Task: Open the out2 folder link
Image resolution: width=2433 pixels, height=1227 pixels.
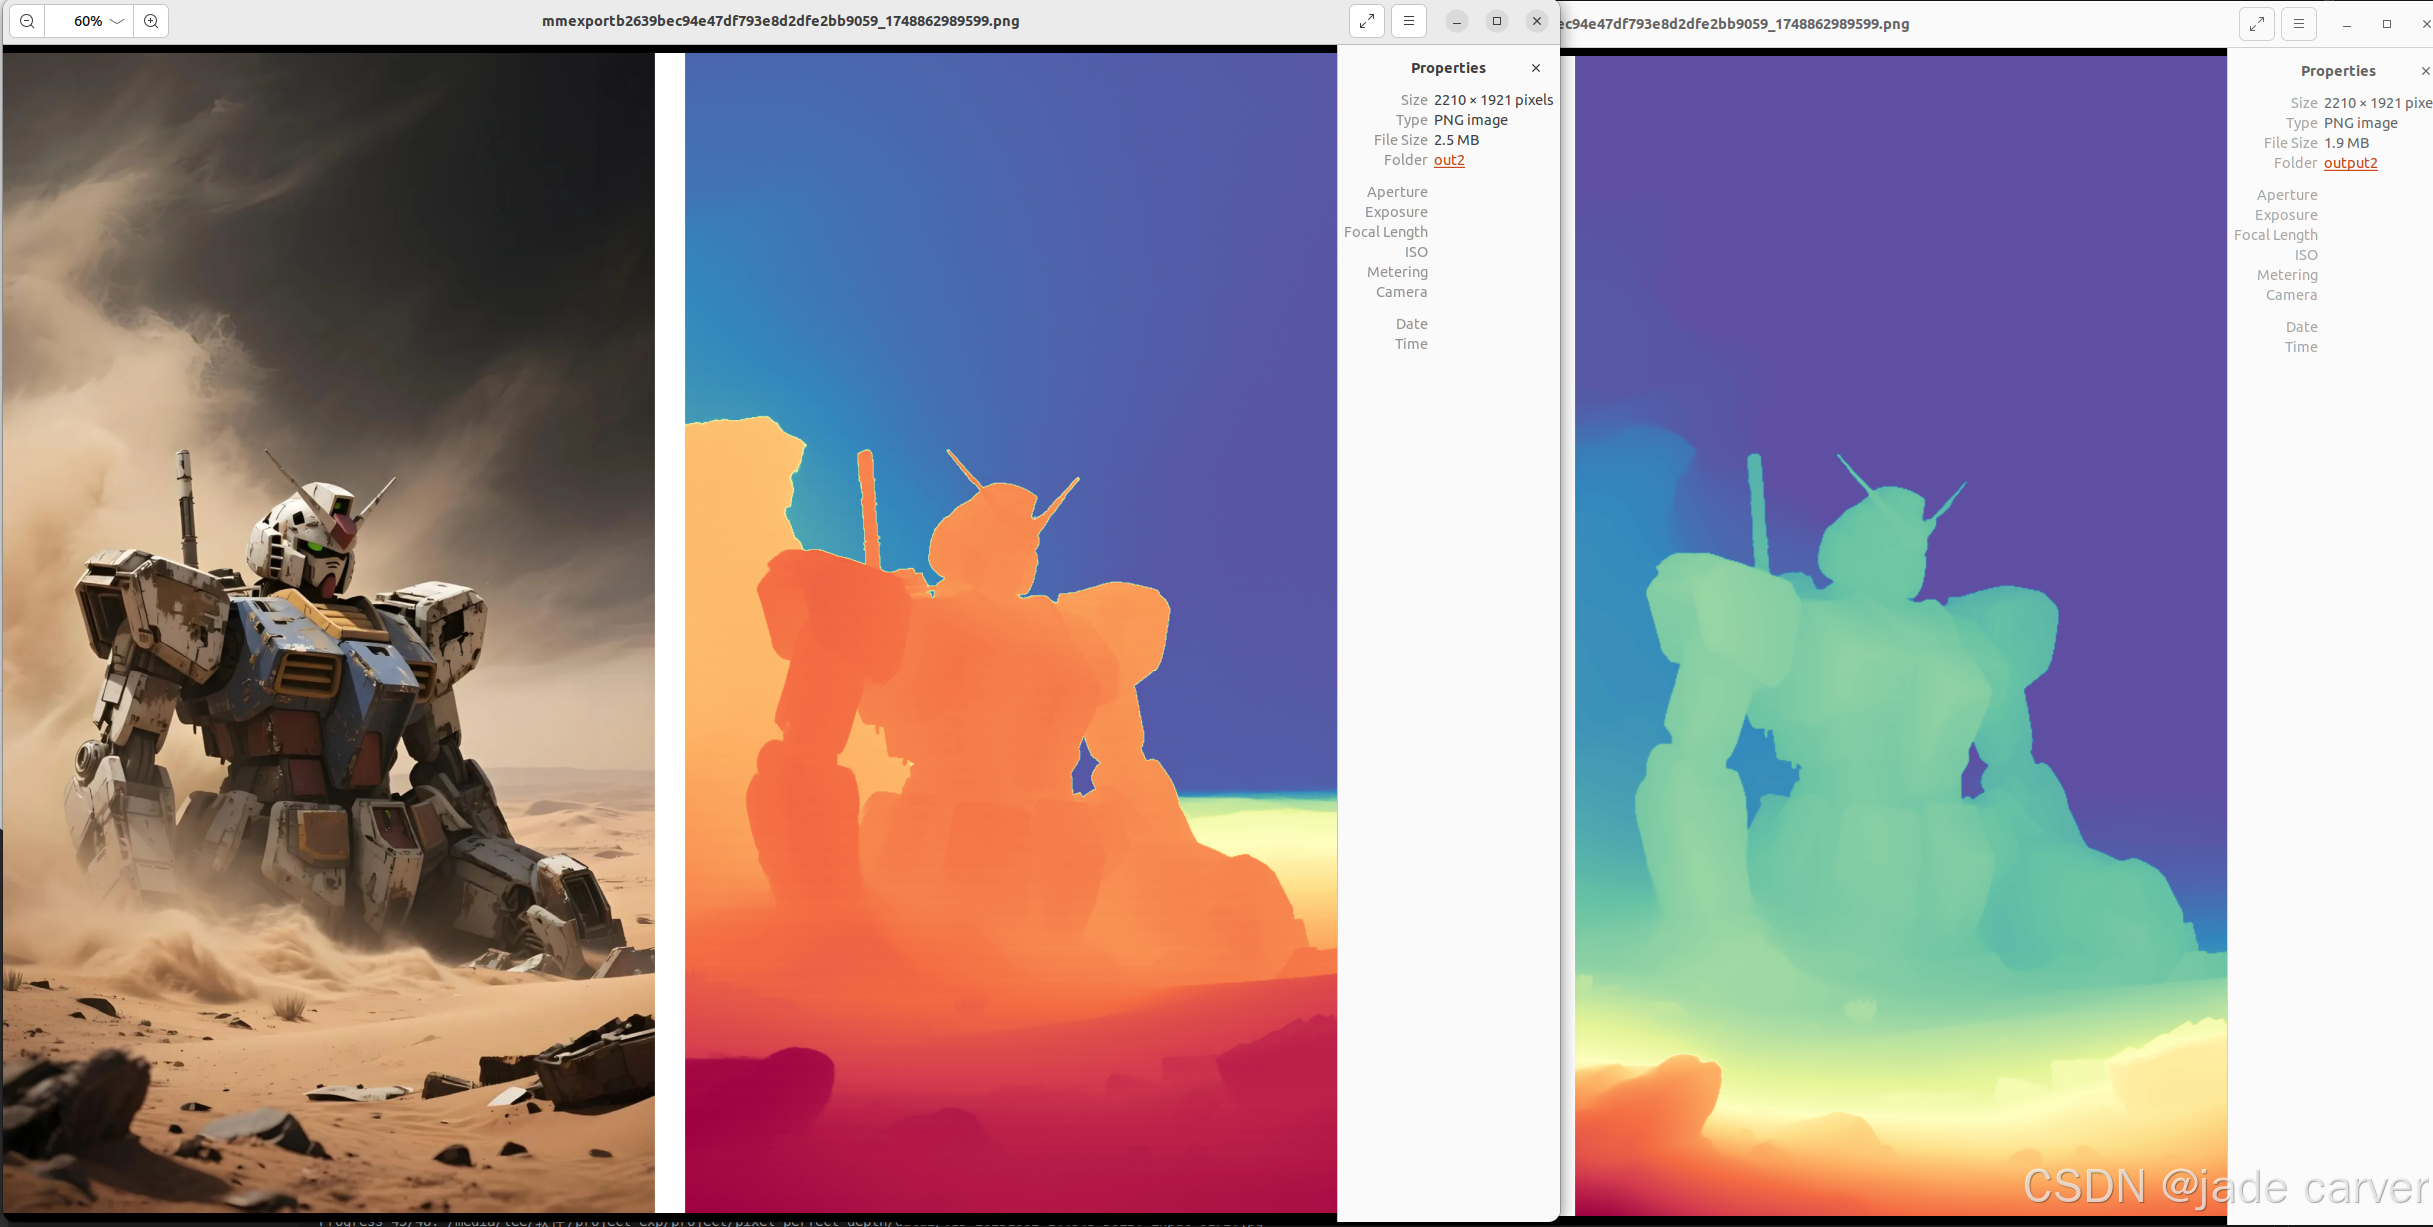Action: (x=1449, y=160)
